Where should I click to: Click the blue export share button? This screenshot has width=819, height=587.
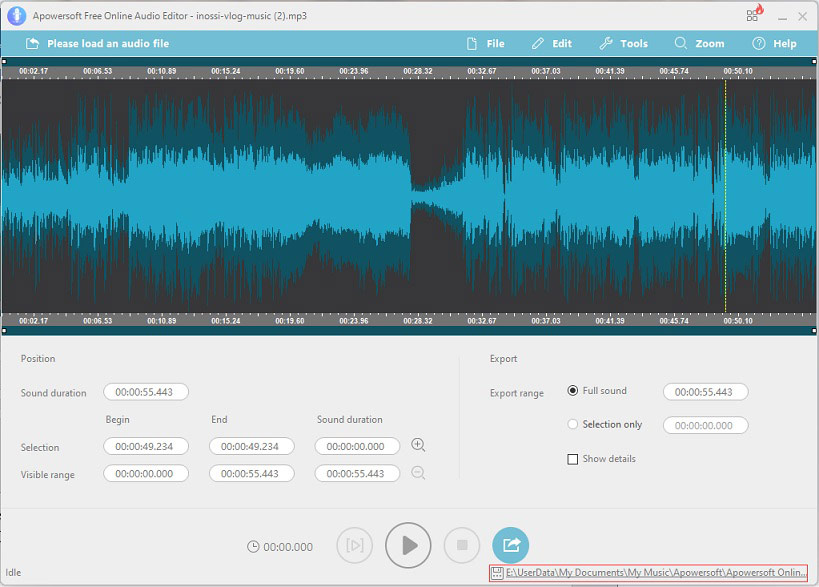pos(511,545)
